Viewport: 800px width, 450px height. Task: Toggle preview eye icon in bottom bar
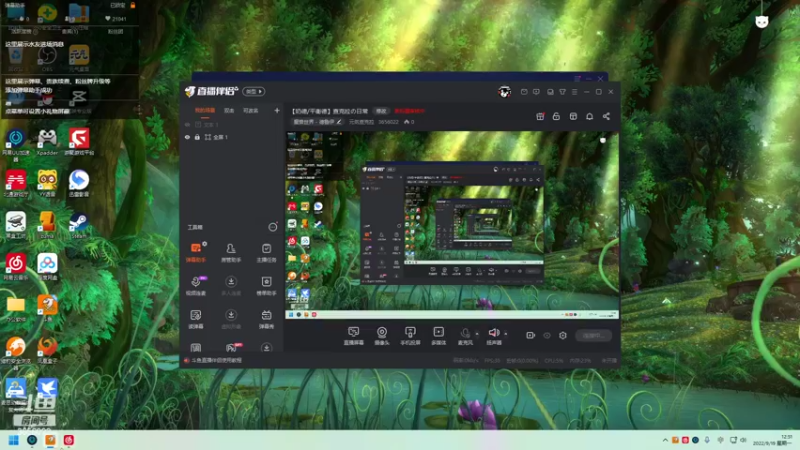[547, 335]
